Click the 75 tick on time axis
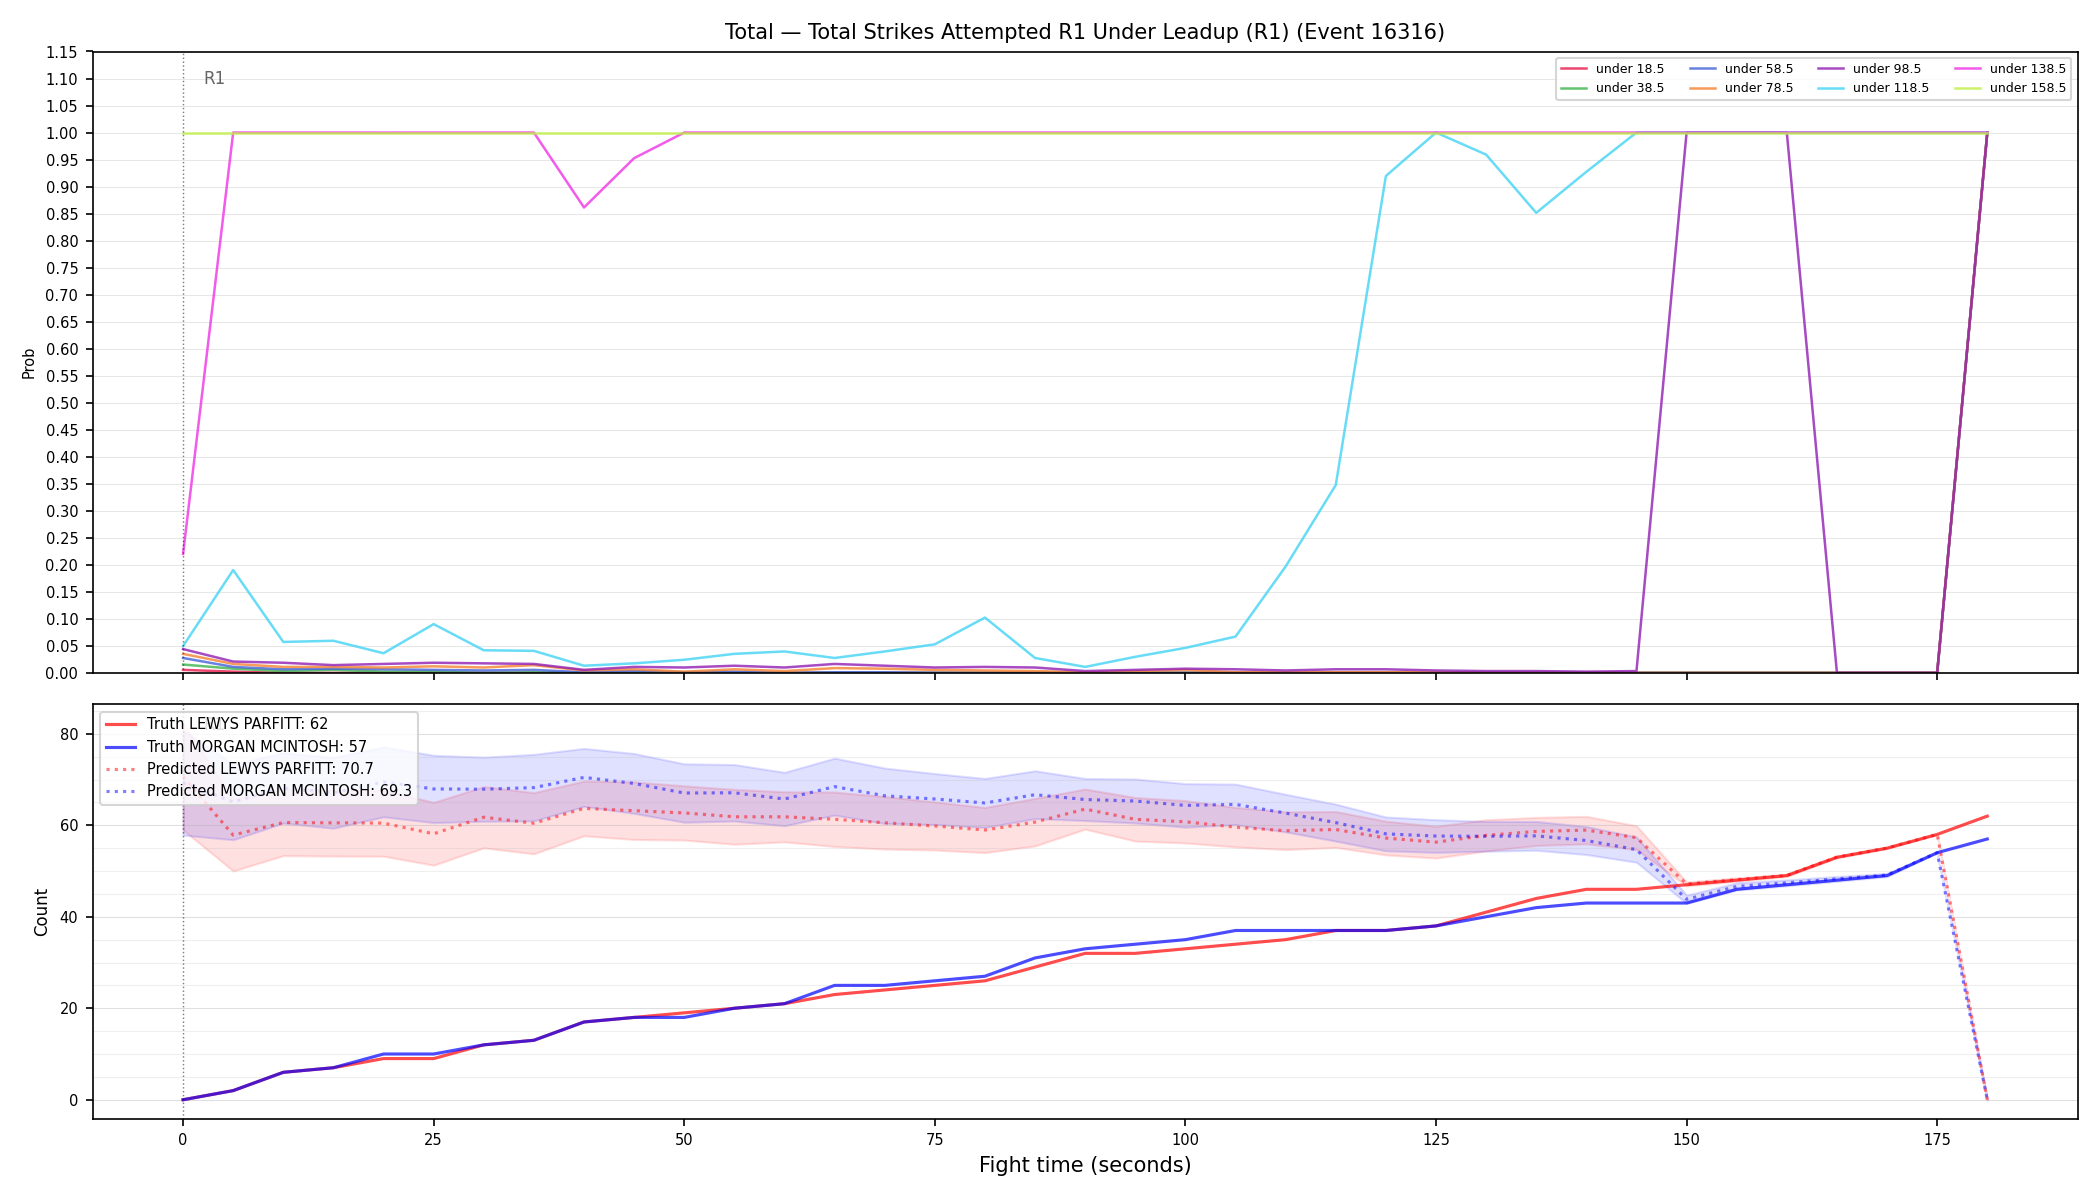The width and height of the screenshot is (2100, 1200). 934,1138
